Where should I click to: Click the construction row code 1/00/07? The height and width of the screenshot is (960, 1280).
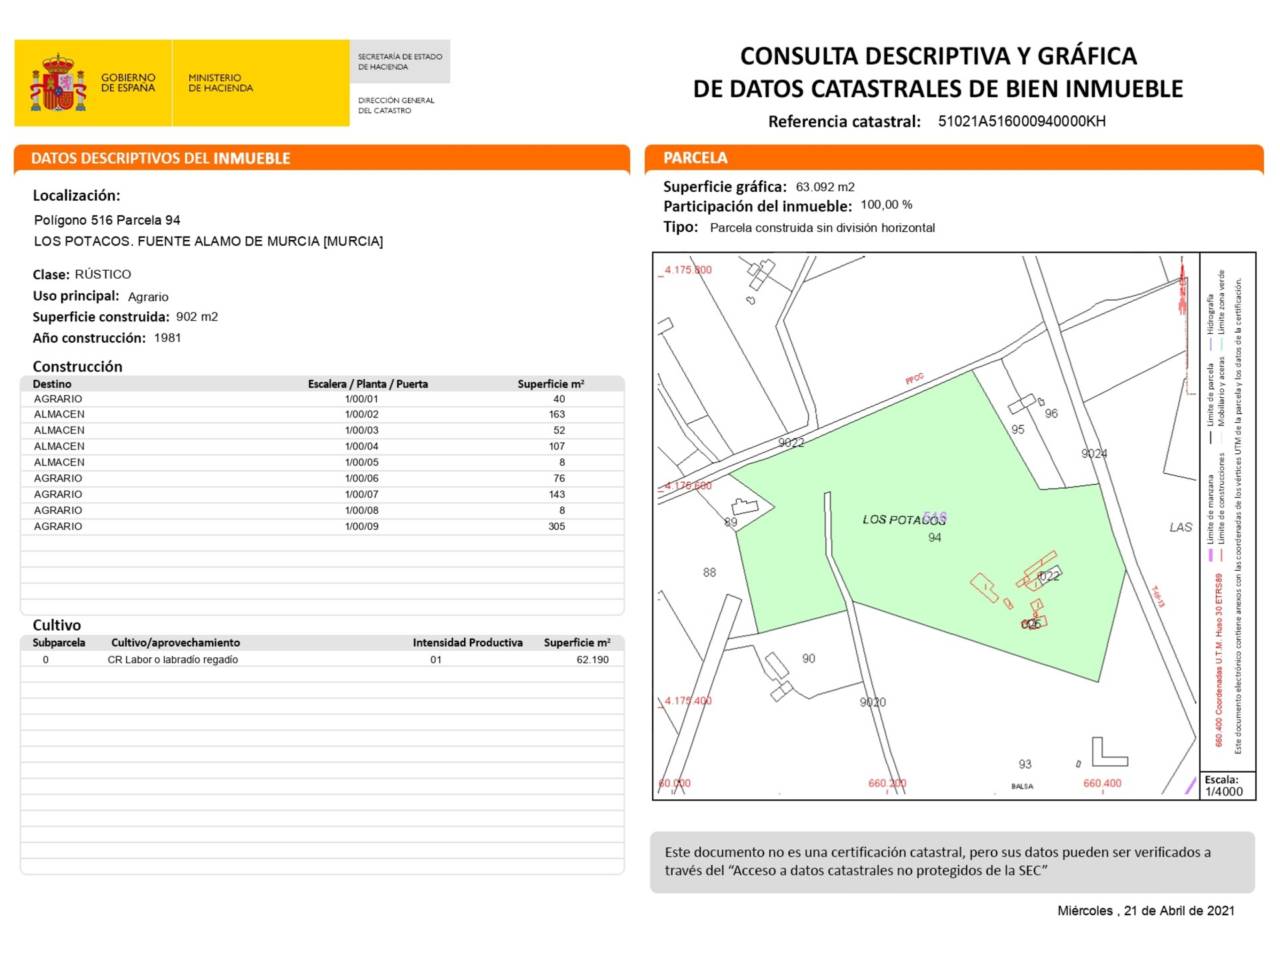point(362,495)
